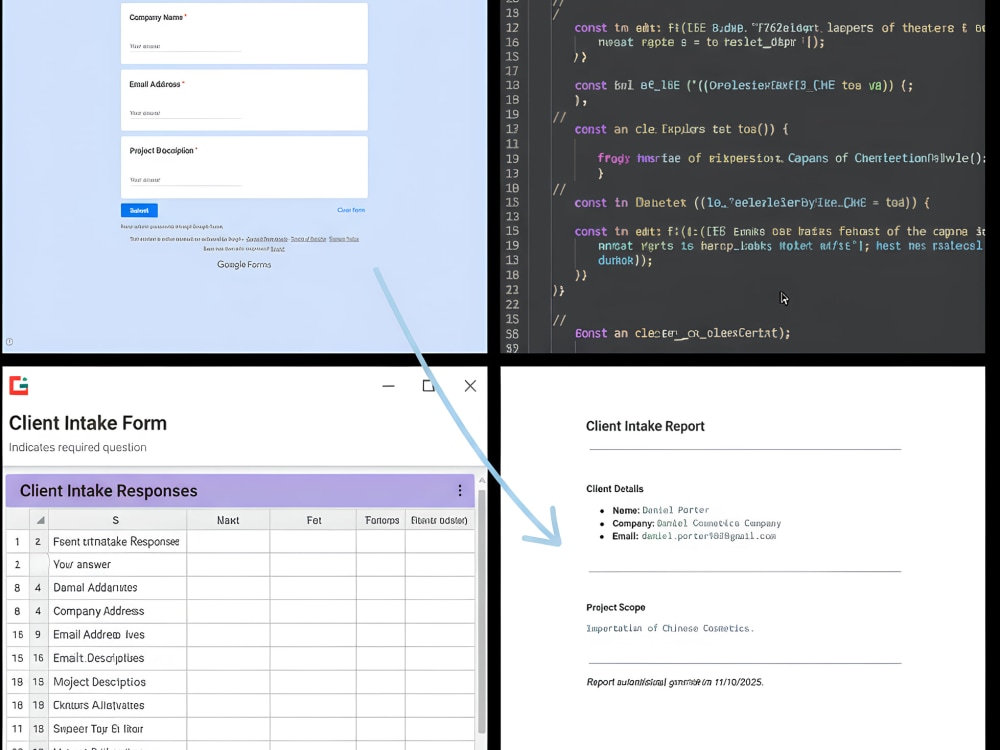Click the Company Name answer field
The width and height of the screenshot is (1000, 750).
[185, 46]
